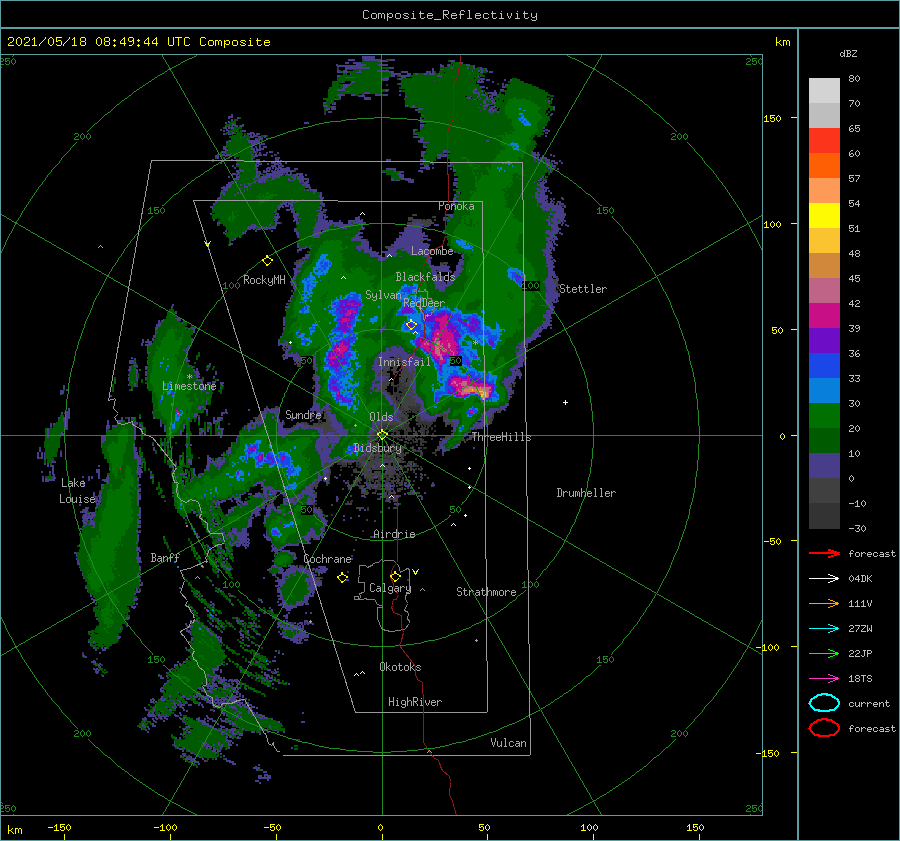Select the light gray 80-70 dBZ swatch

click(824, 91)
